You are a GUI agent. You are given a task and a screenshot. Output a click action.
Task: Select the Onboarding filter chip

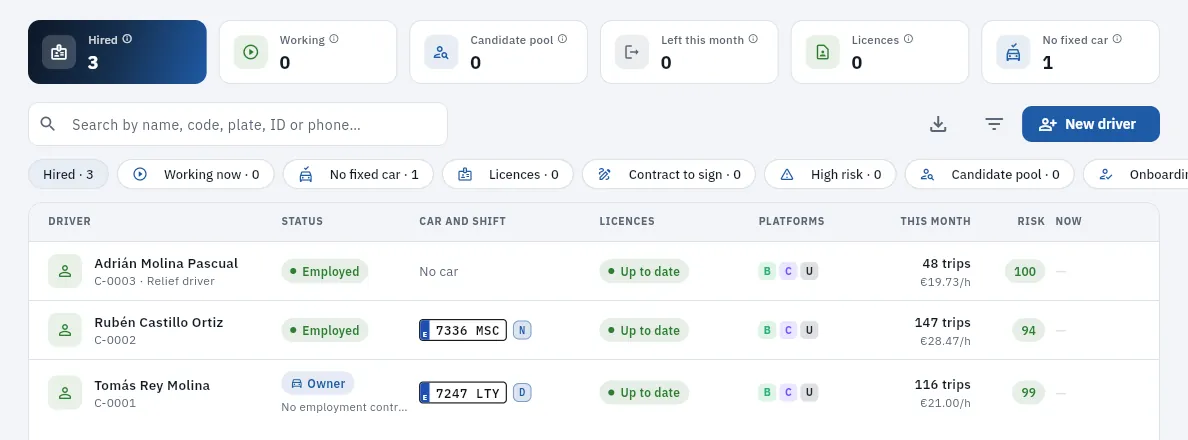[x=1136, y=174]
